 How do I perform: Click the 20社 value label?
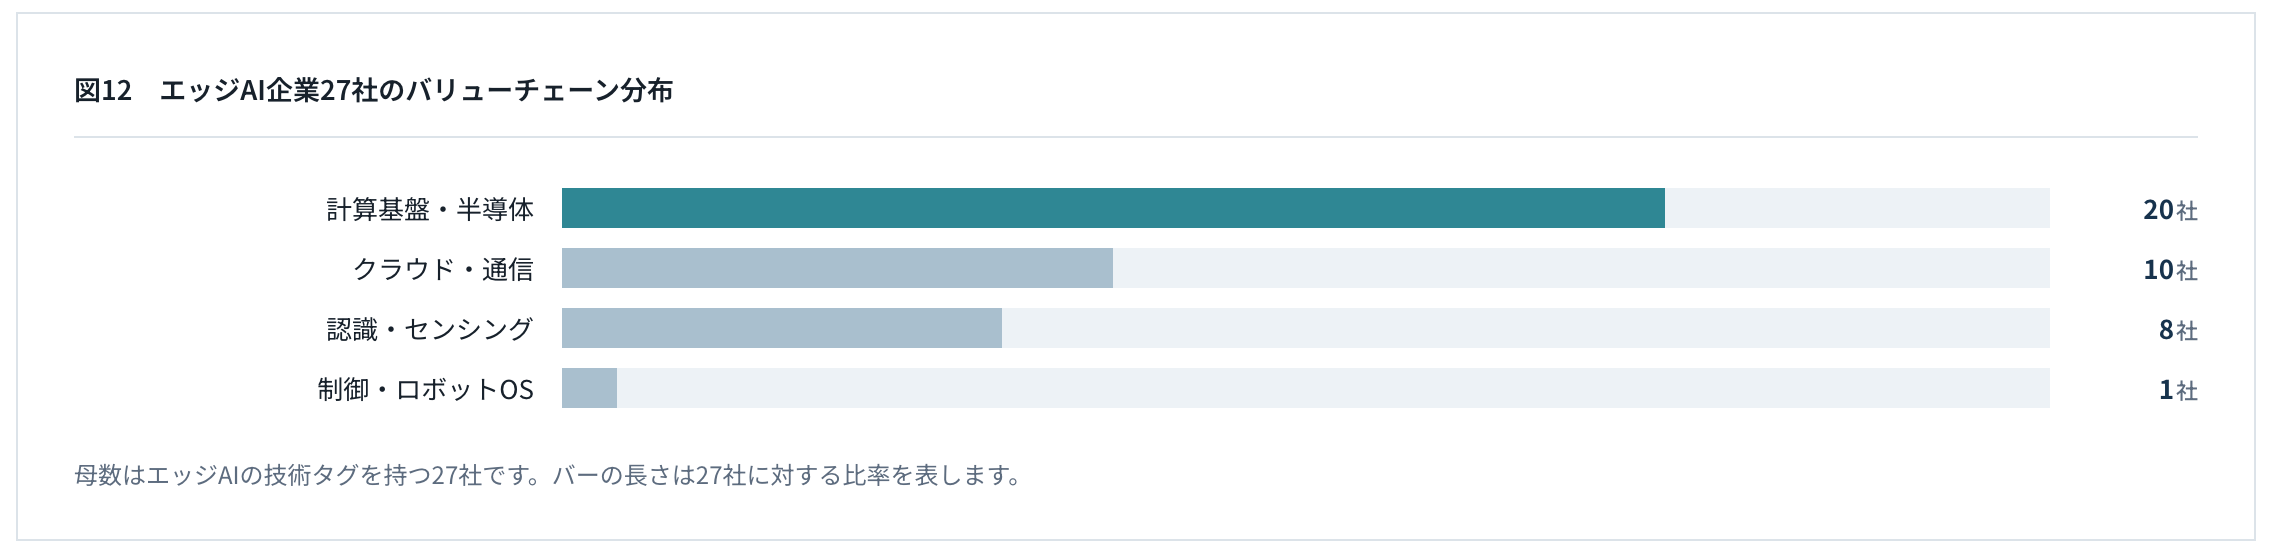[x=2170, y=209]
